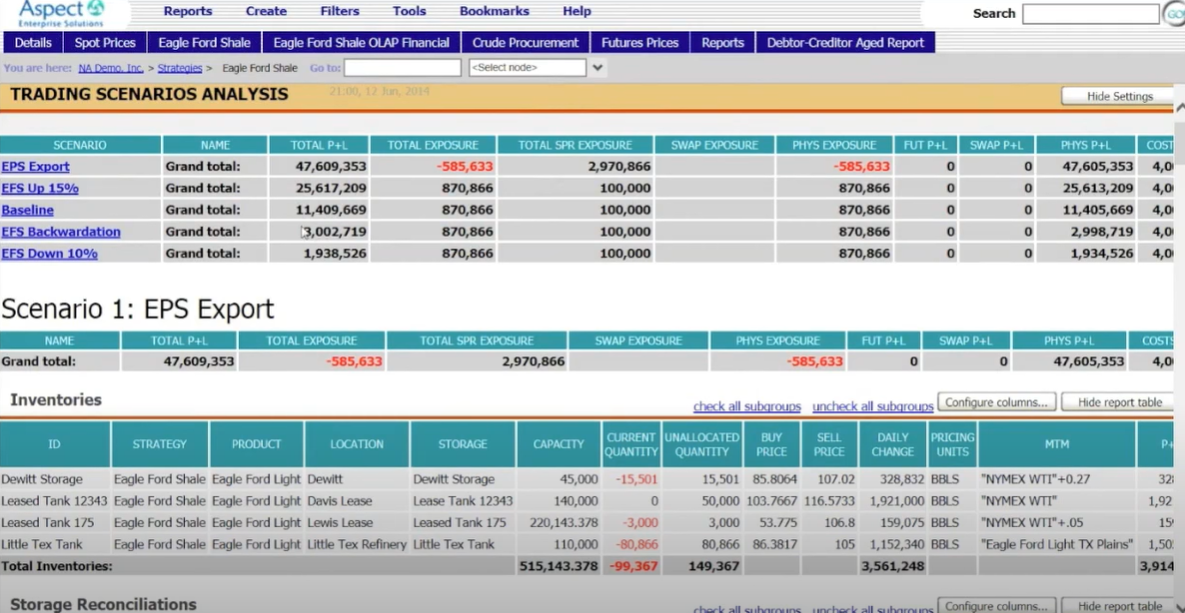Open the Baseline scenario
The height and width of the screenshot is (613, 1185).
coord(27,210)
